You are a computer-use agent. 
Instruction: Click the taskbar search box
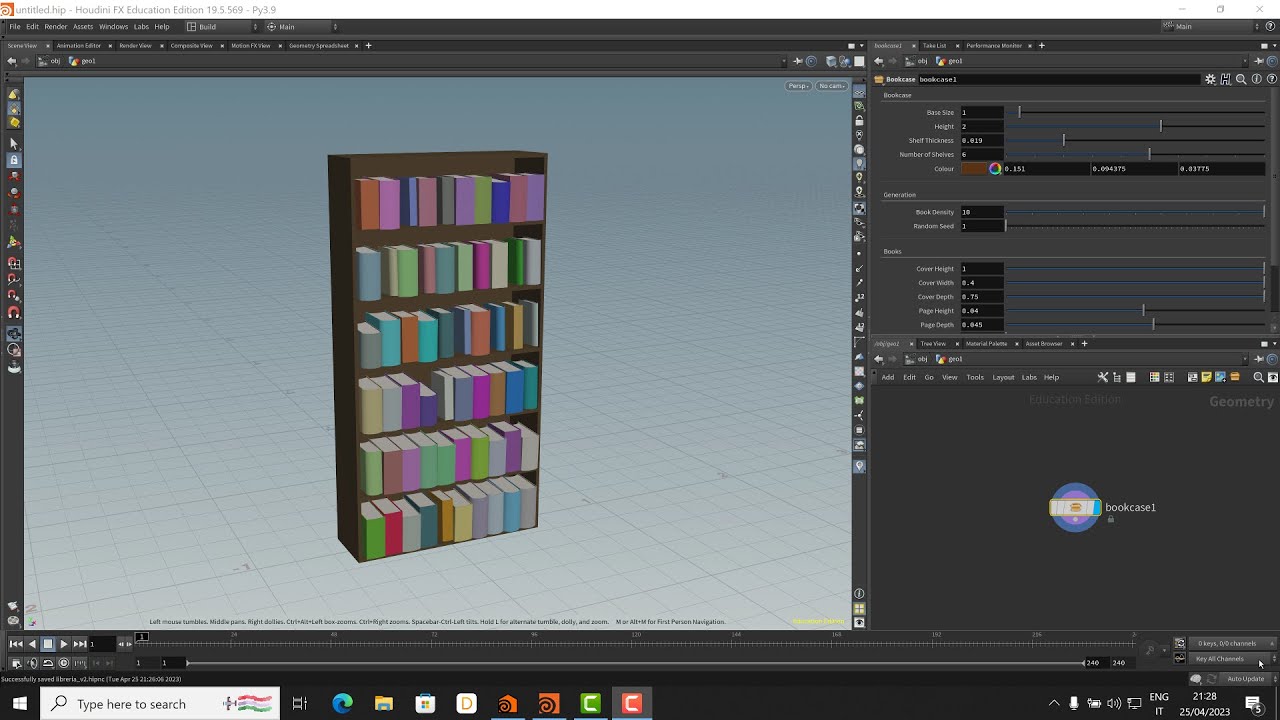160,704
